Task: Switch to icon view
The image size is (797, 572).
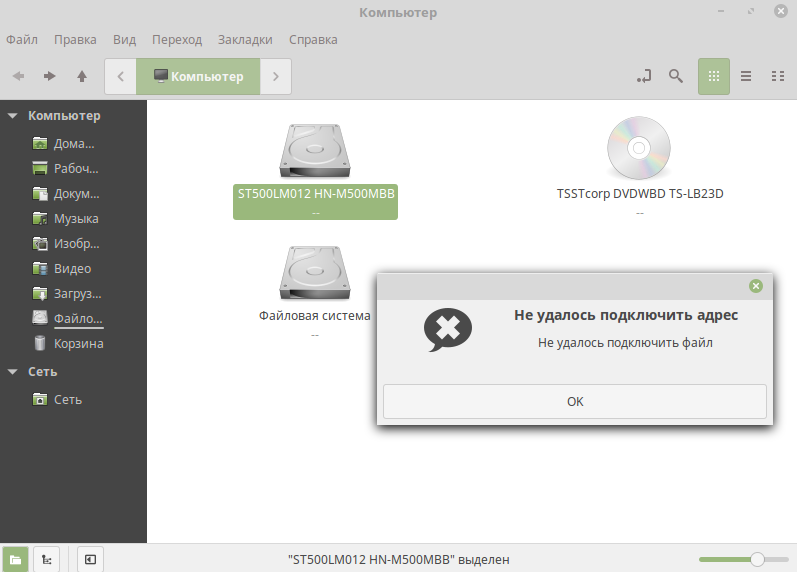Action: pyautogui.click(x=714, y=76)
